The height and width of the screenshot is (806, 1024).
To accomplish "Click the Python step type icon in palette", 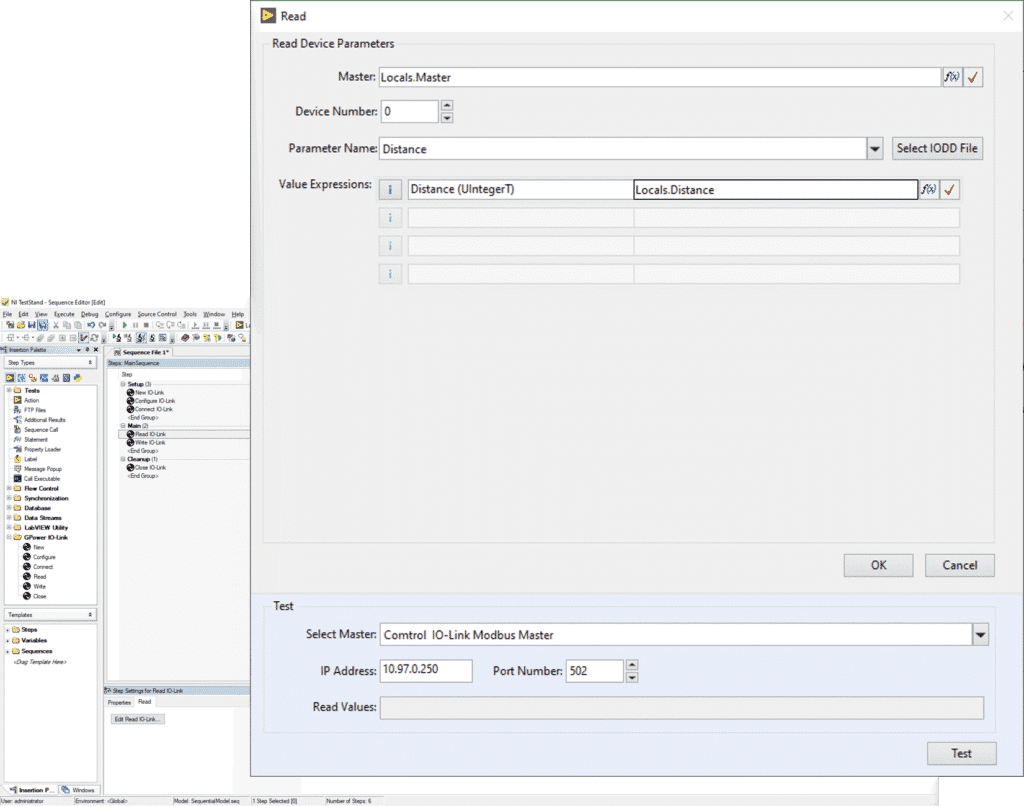I will click(77, 378).
